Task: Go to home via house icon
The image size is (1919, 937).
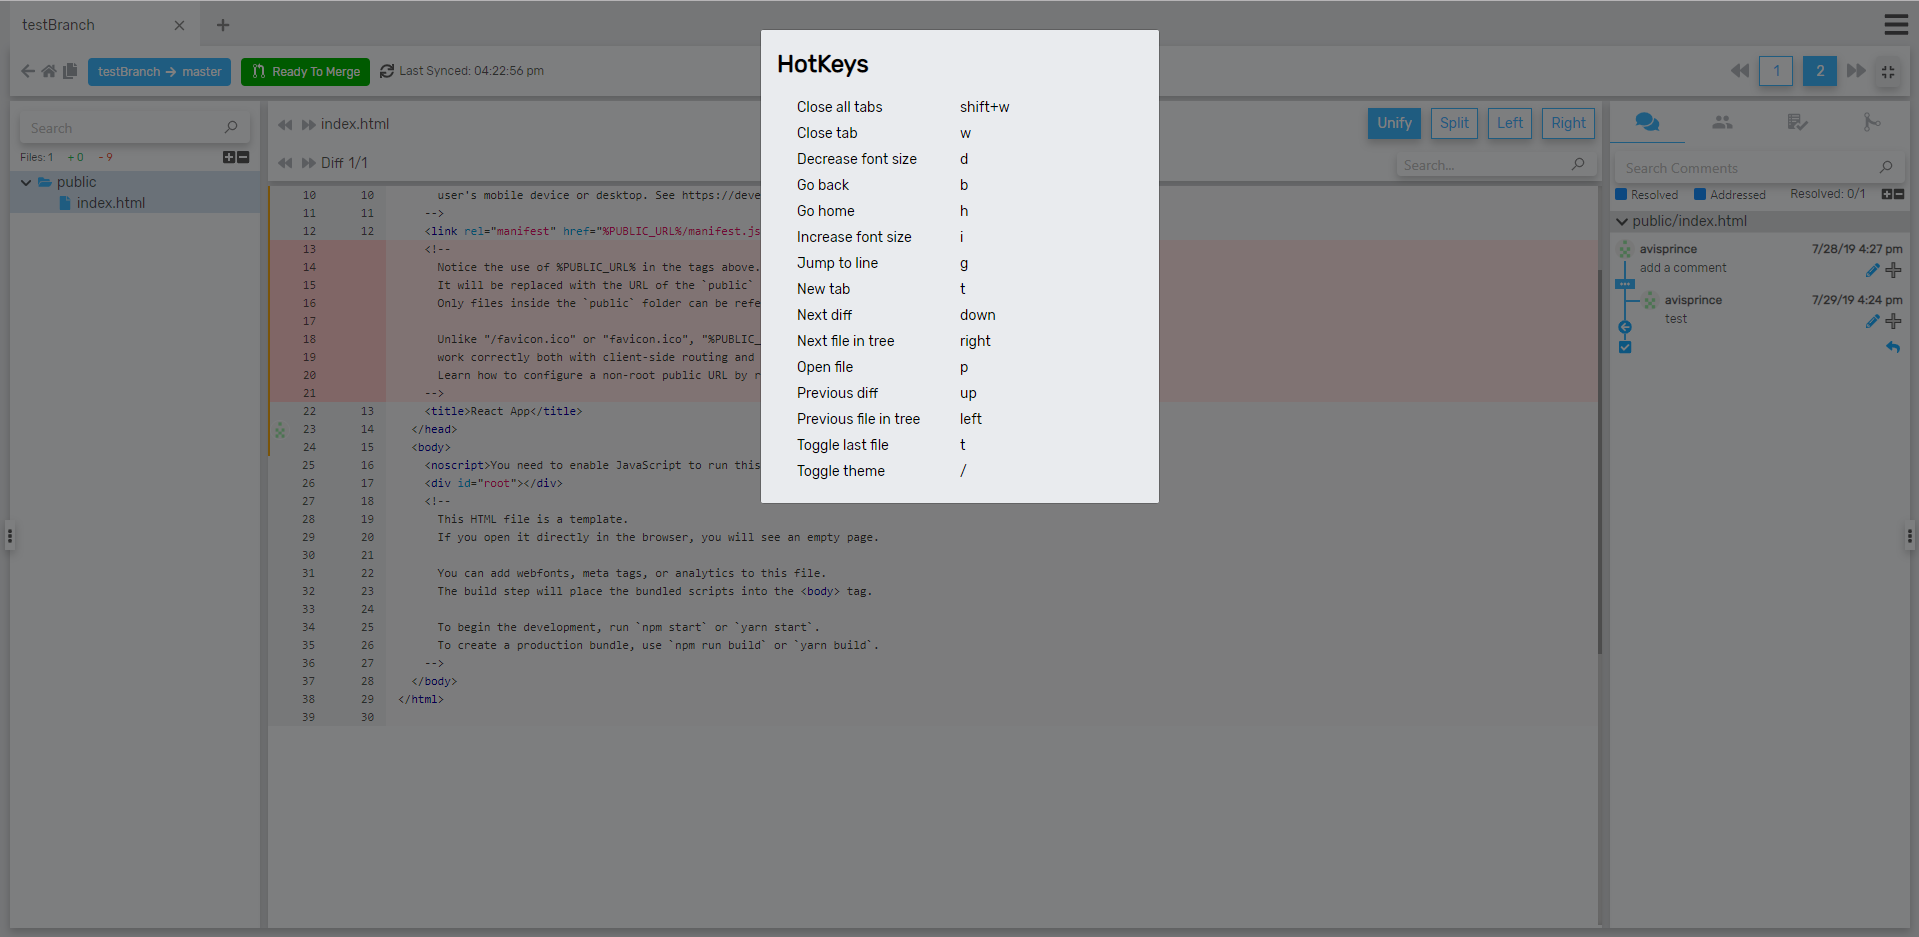Action: tap(48, 71)
